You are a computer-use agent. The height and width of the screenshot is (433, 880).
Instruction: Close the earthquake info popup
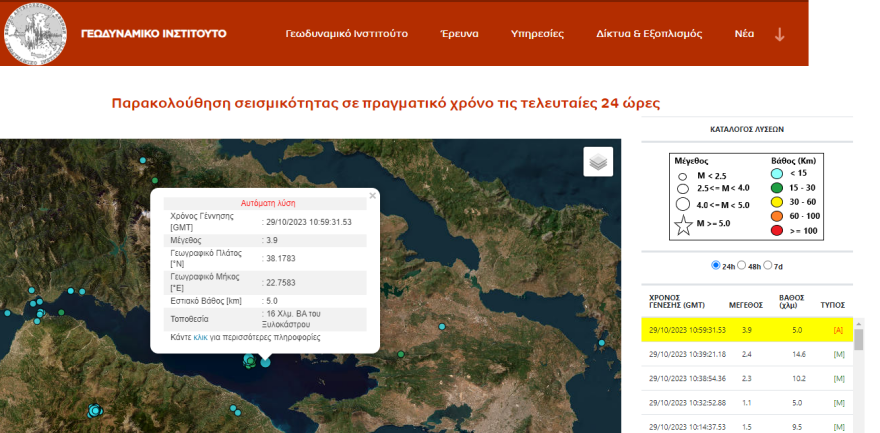click(x=372, y=196)
